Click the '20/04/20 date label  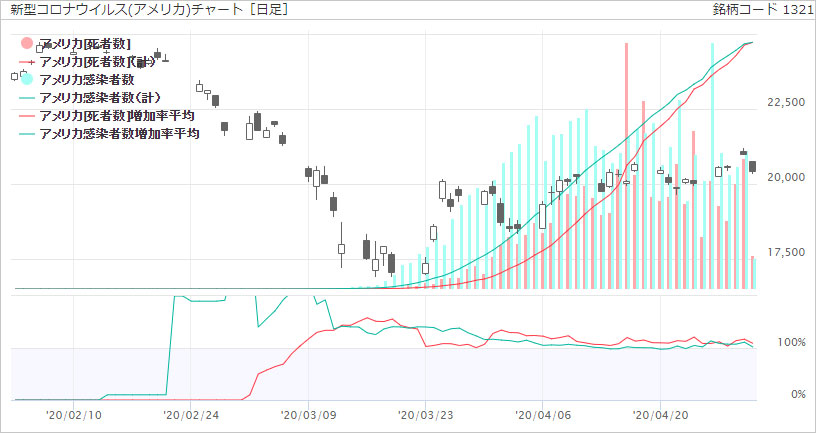(660, 415)
